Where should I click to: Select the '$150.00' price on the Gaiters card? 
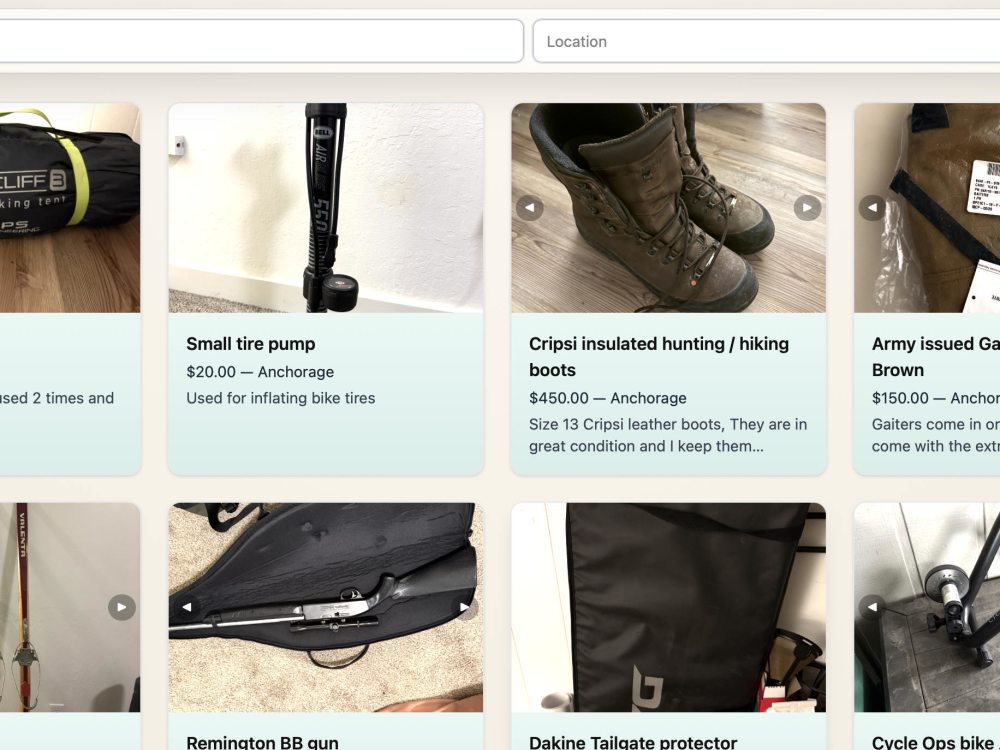[900, 398]
